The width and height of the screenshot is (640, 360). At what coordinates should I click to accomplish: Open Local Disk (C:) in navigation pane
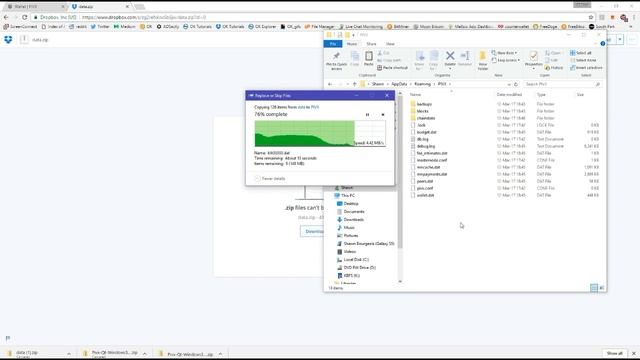coord(356,260)
